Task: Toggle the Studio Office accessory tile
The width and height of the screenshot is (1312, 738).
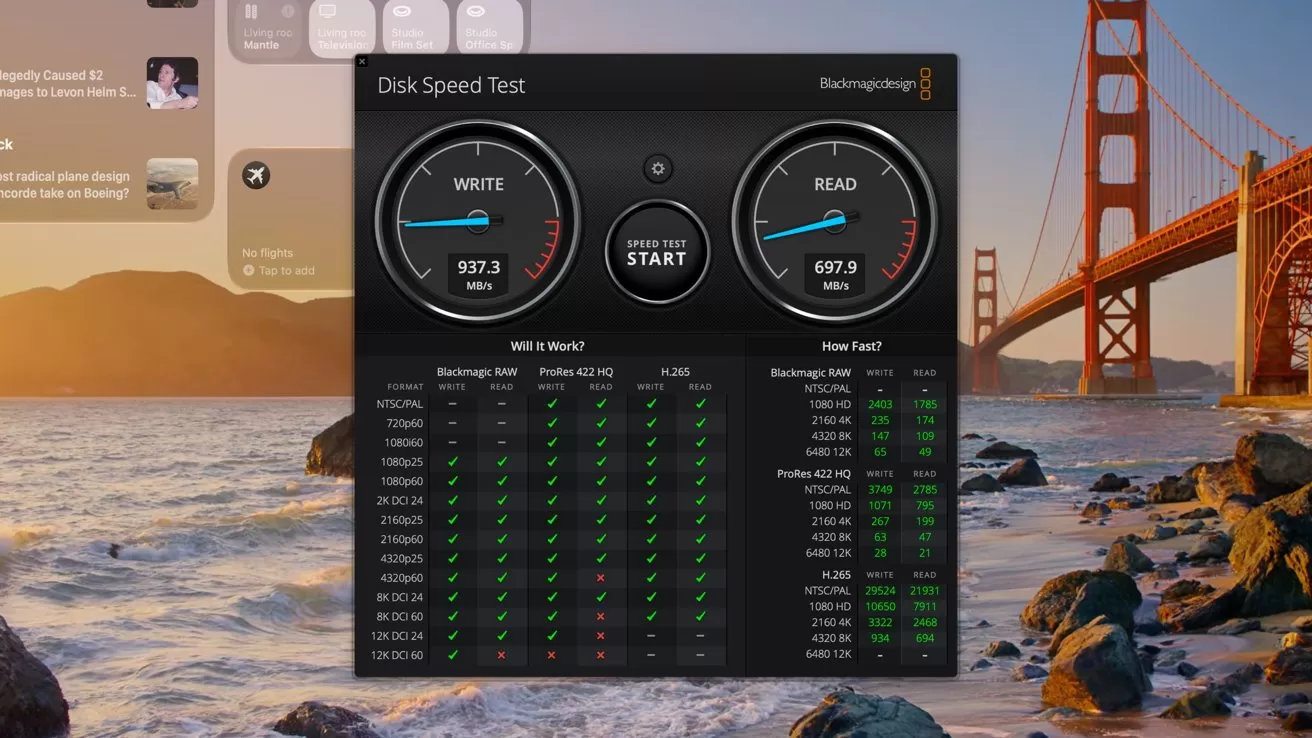Action: (x=490, y=28)
